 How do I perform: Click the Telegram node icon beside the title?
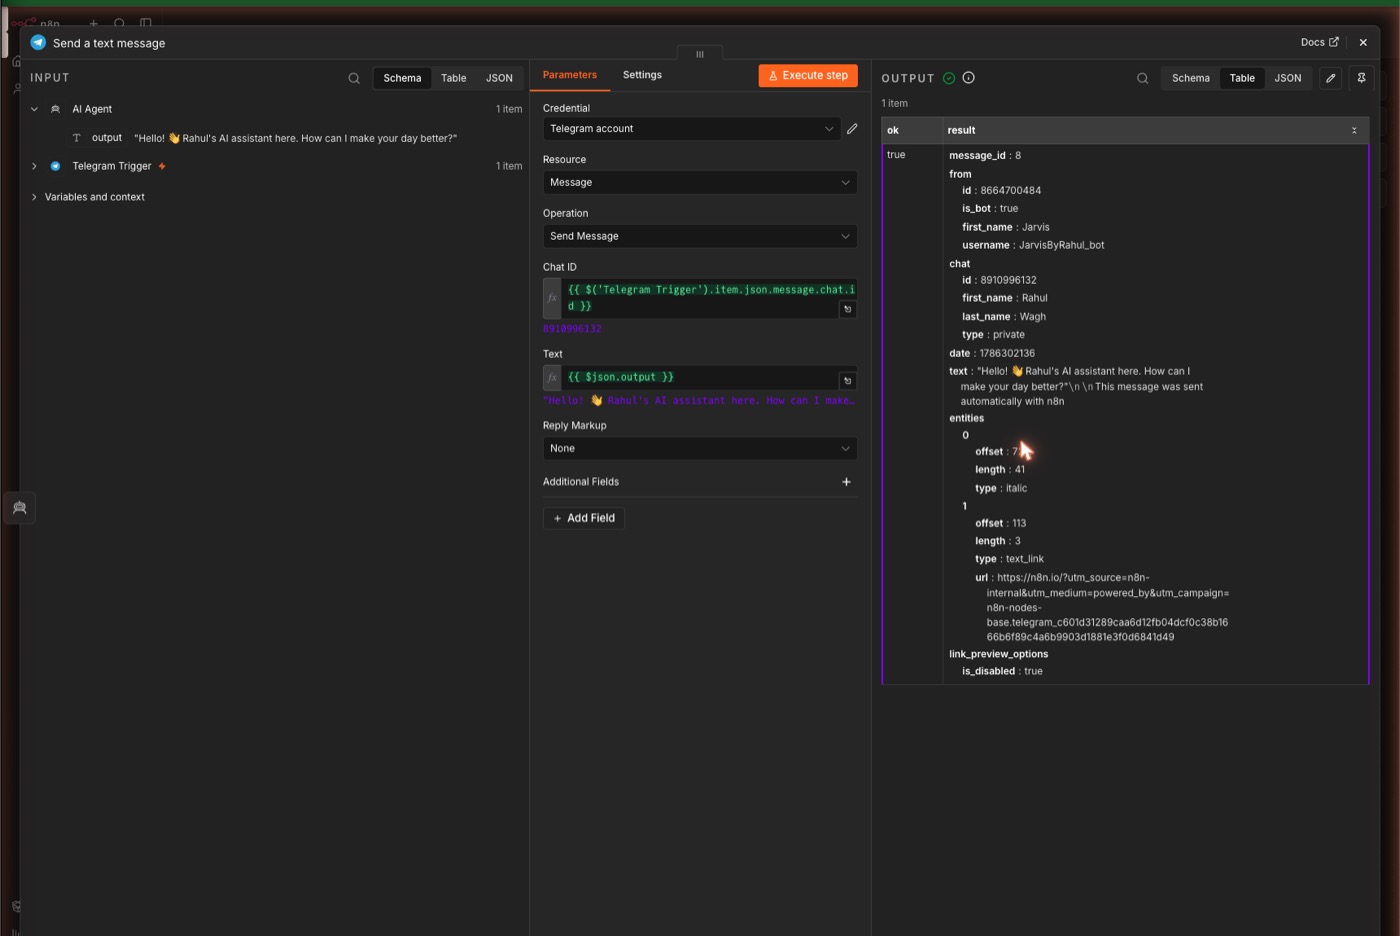[x=38, y=43]
